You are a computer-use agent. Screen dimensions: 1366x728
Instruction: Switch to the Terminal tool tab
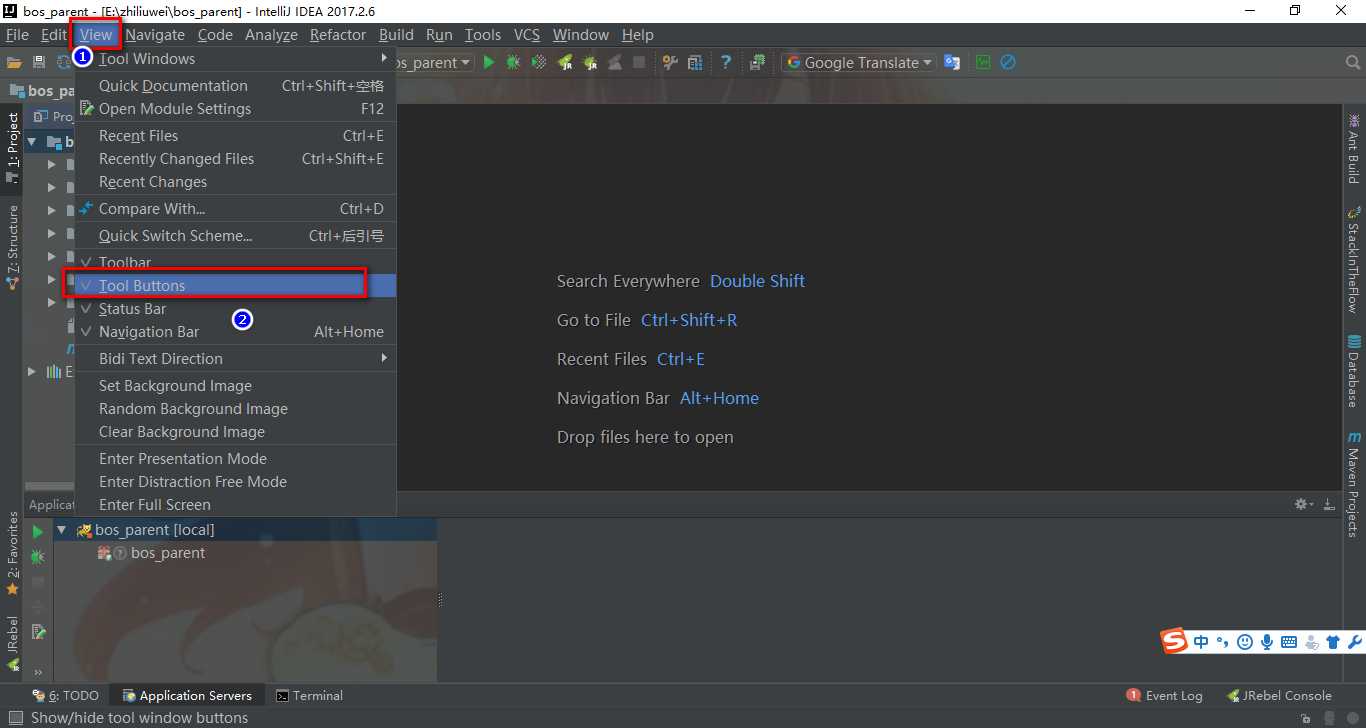click(x=309, y=696)
